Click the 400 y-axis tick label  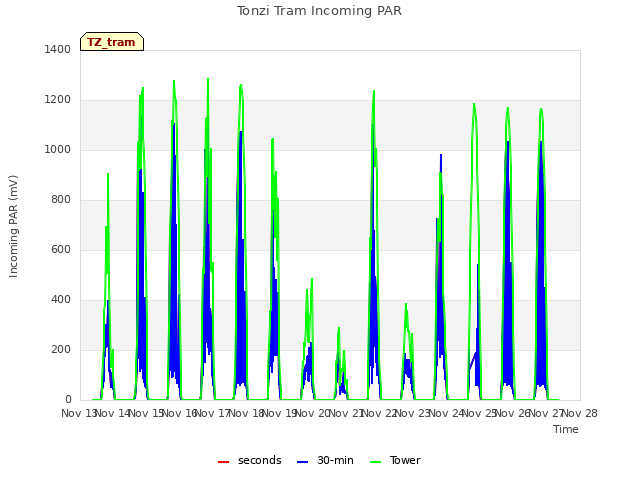tap(61, 300)
